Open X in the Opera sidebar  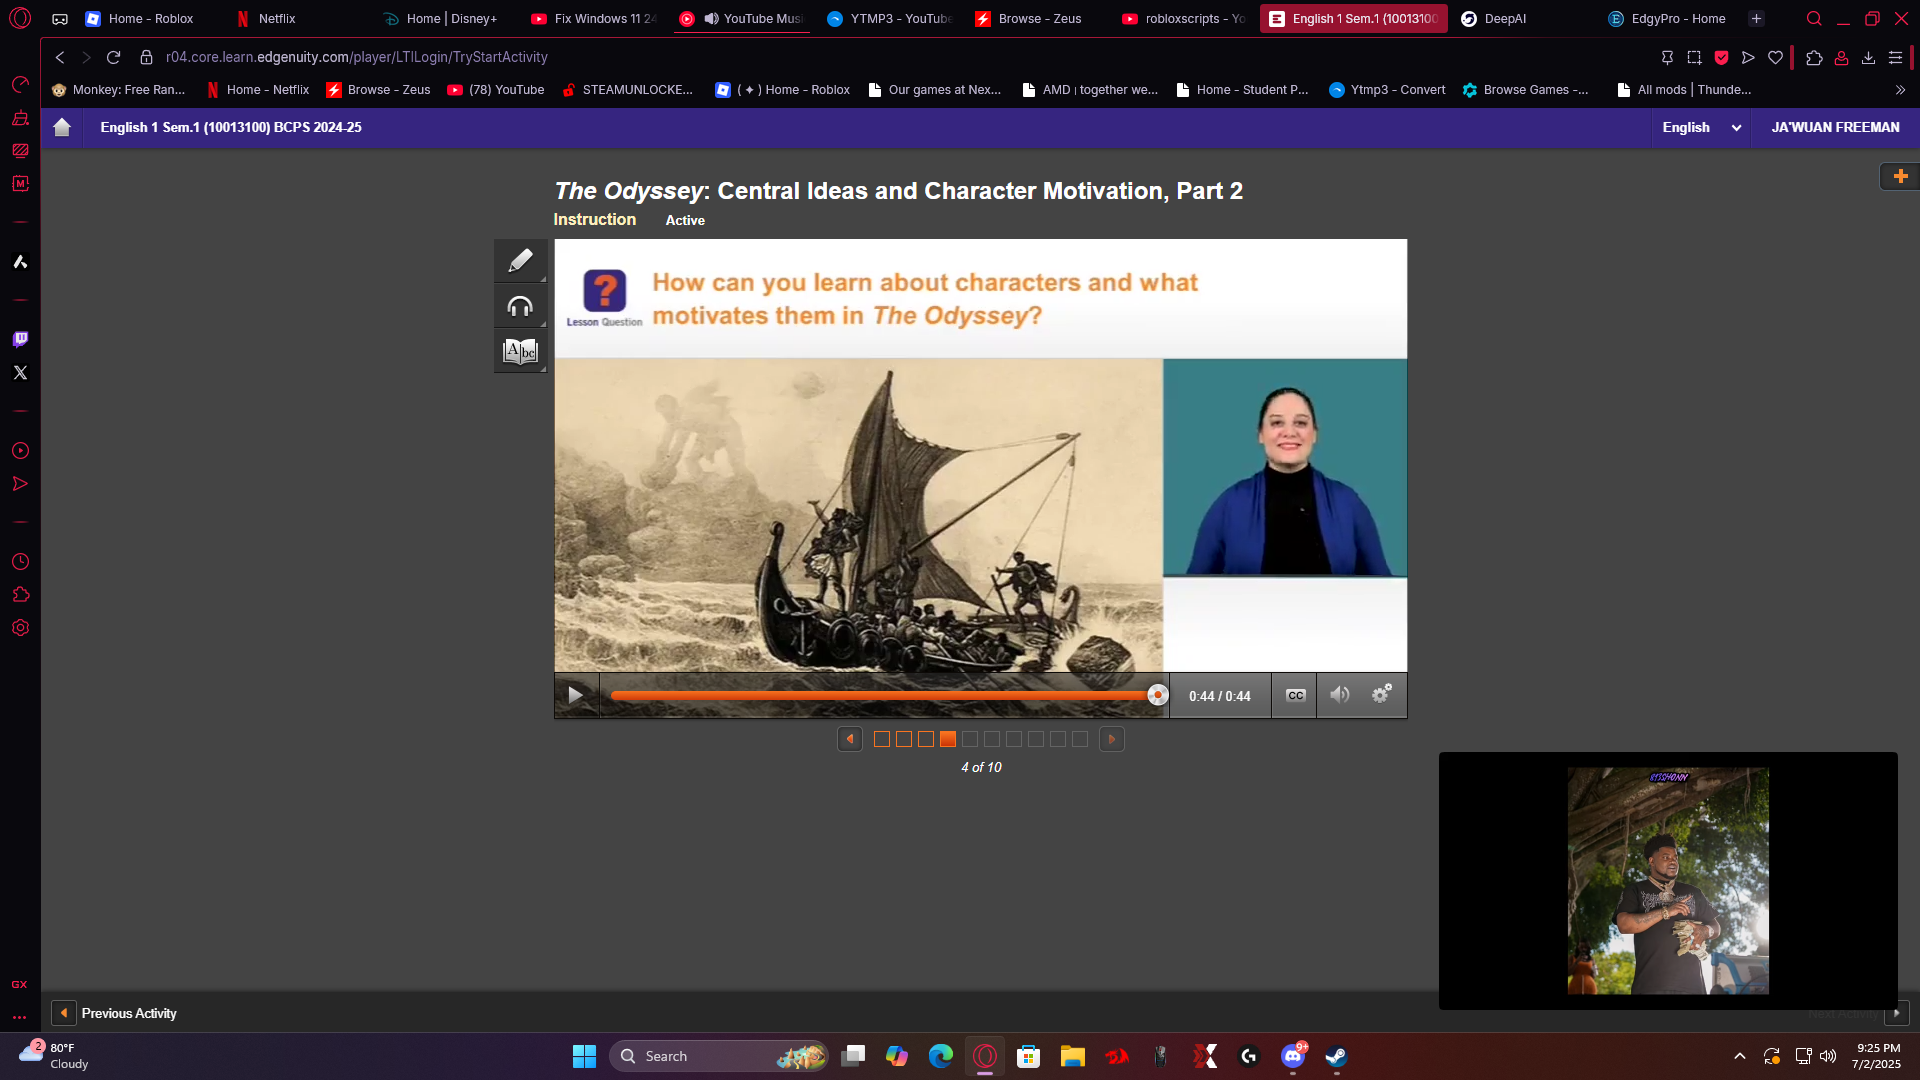click(x=20, y=372)
